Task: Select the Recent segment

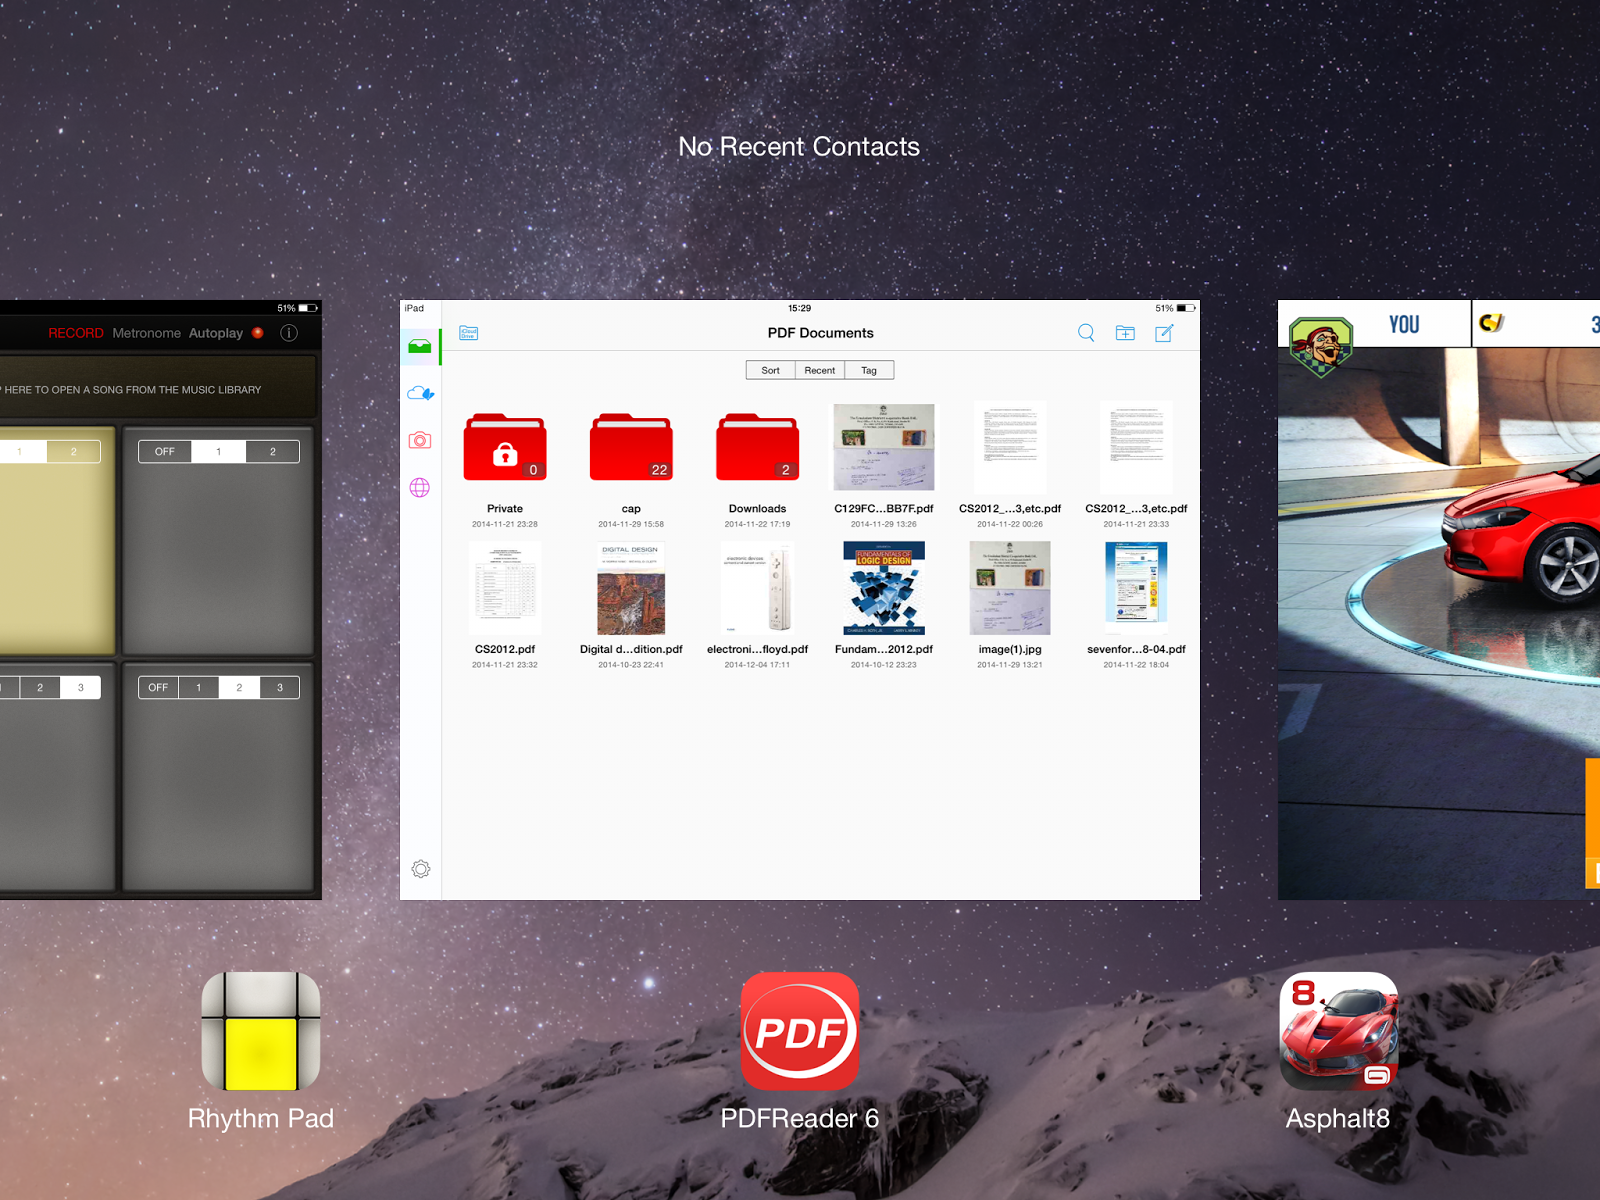Action: [820, 370]
